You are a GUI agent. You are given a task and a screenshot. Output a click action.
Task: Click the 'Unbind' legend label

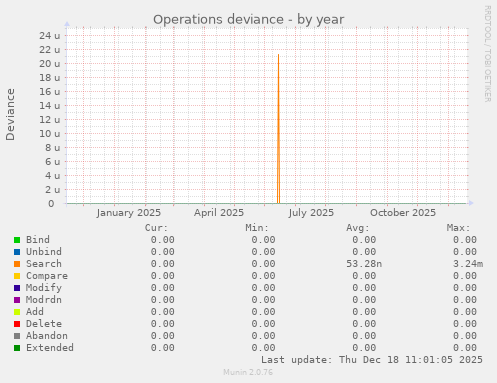(44, 252)
